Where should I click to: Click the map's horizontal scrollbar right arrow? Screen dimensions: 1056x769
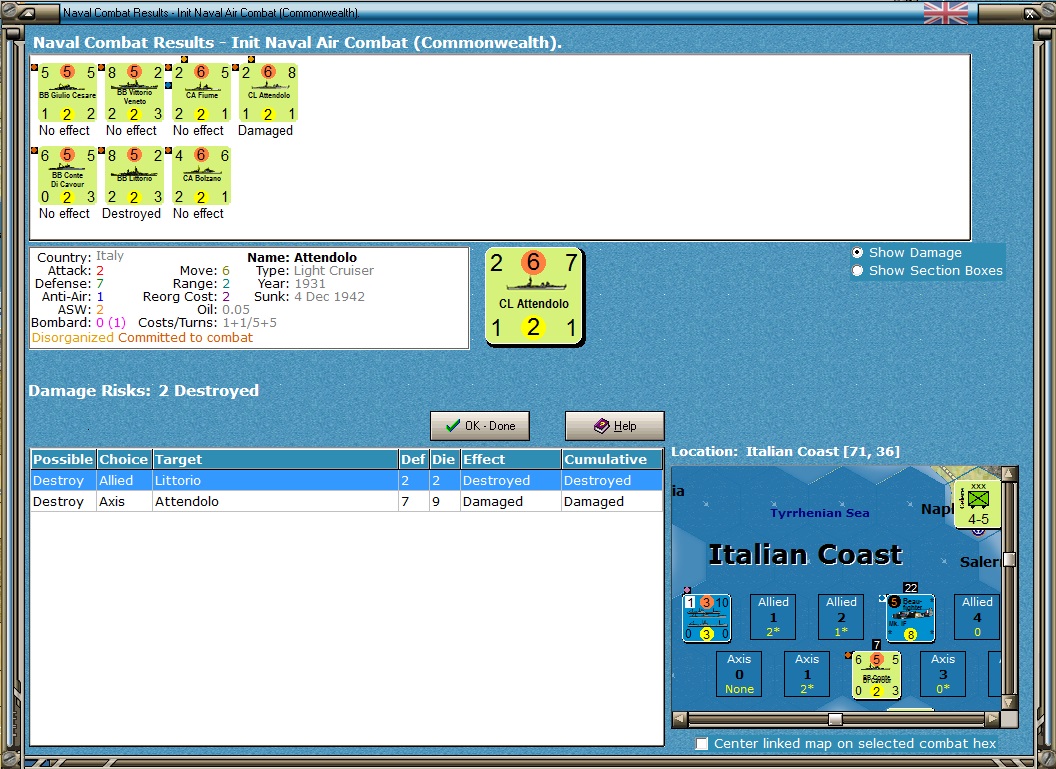point(993,719)
